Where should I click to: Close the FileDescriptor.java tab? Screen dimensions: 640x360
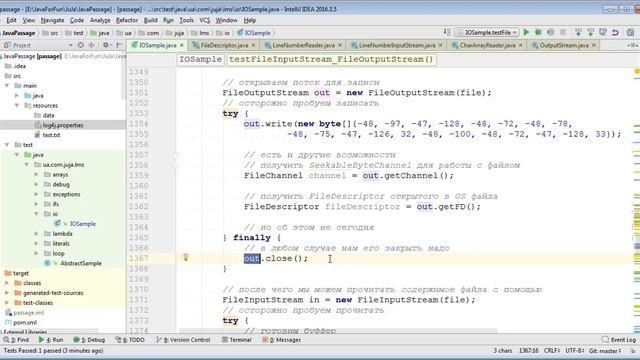click(x=253, y=45)
